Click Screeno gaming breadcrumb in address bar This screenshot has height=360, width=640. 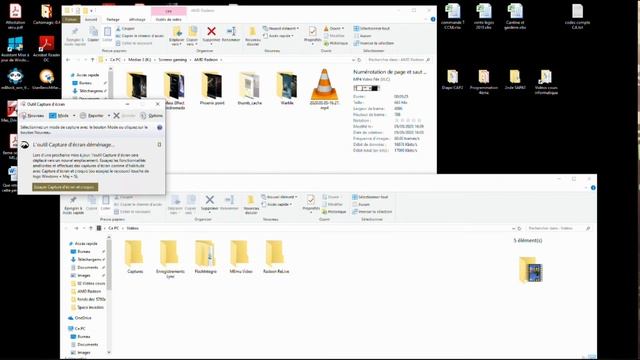click(172, 60)
